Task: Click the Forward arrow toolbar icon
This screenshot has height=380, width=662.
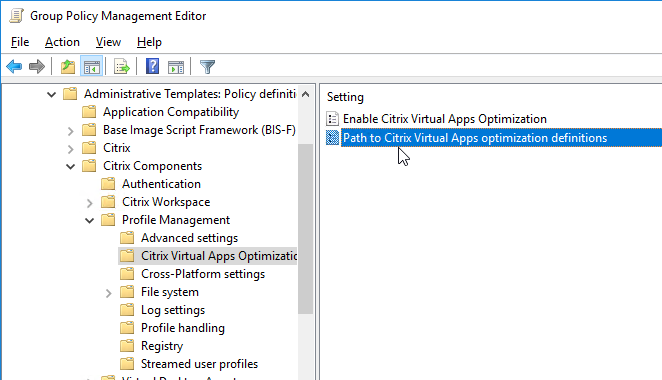Action: pyautogui.click(x=37, y=67)
